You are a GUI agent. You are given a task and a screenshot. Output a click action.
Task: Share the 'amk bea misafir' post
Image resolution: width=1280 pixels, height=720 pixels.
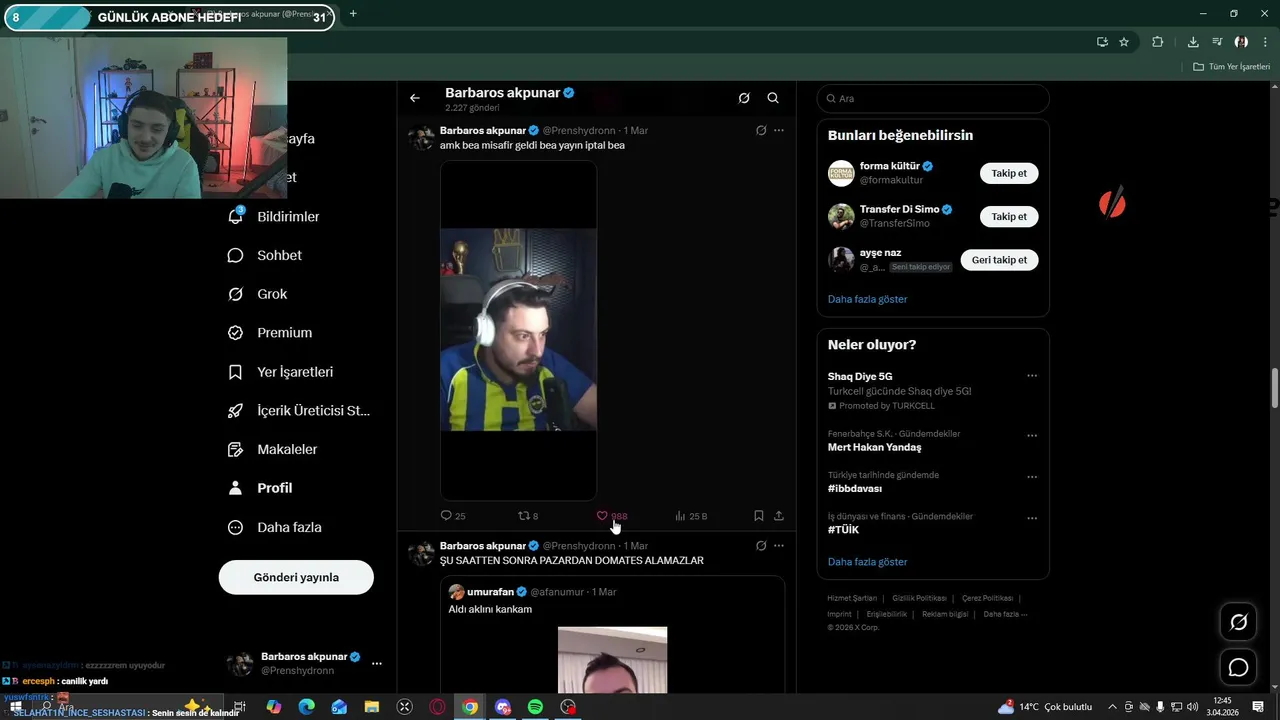[x=779, y=516]
